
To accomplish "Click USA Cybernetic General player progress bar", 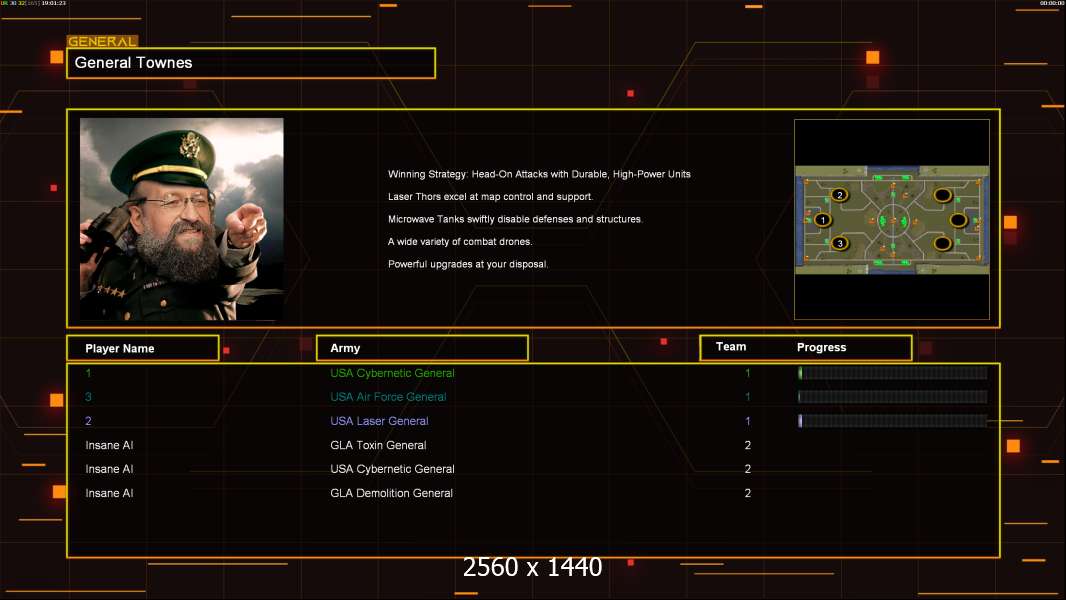I will tap(893, 372).
